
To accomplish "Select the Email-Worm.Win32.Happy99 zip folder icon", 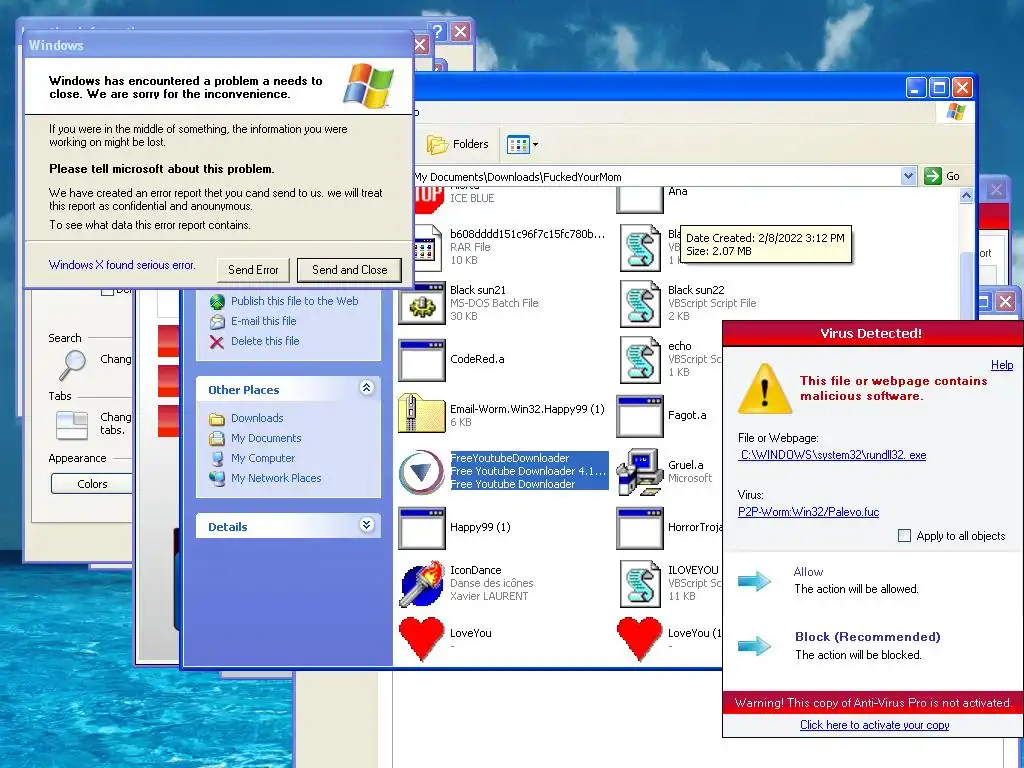I will coord(422,414).
